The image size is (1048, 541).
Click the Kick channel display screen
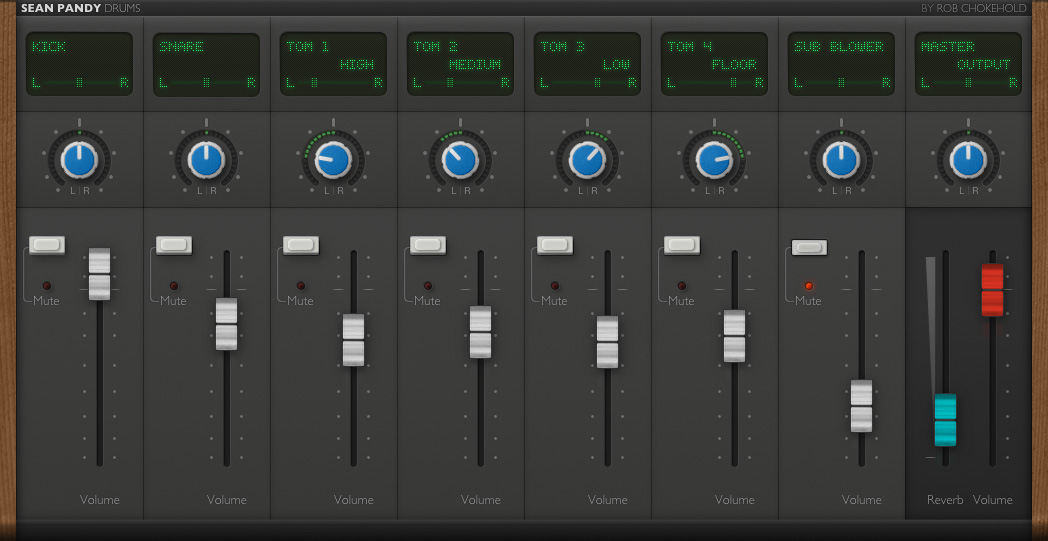[80, 64]
